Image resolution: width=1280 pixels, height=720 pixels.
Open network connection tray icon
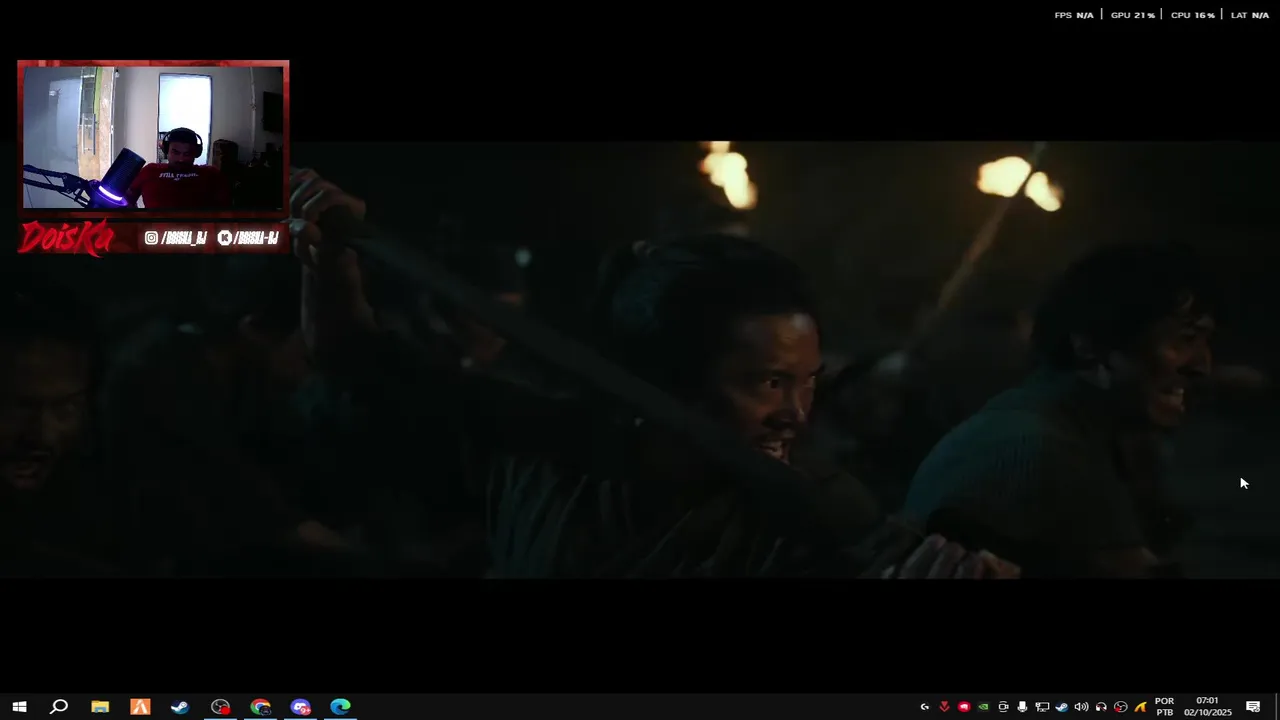1042,707
